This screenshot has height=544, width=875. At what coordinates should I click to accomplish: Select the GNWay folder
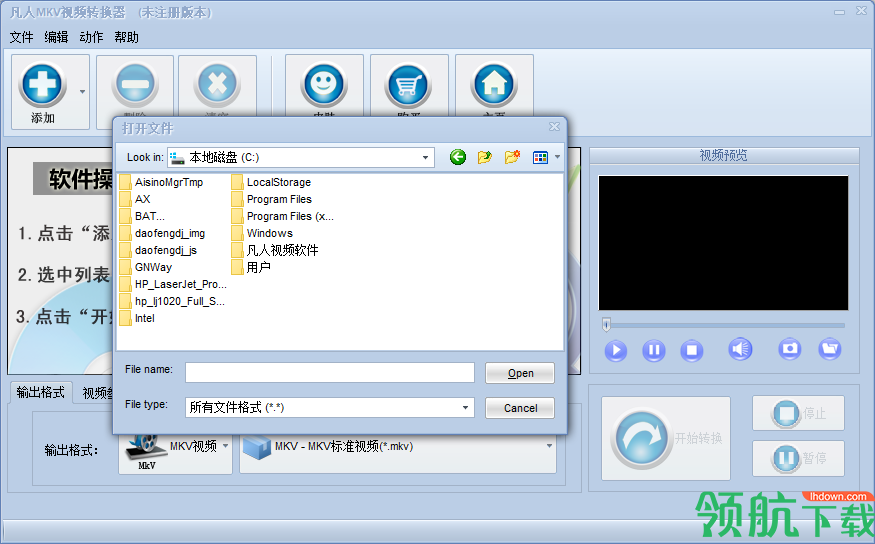[x=146, y=267]
